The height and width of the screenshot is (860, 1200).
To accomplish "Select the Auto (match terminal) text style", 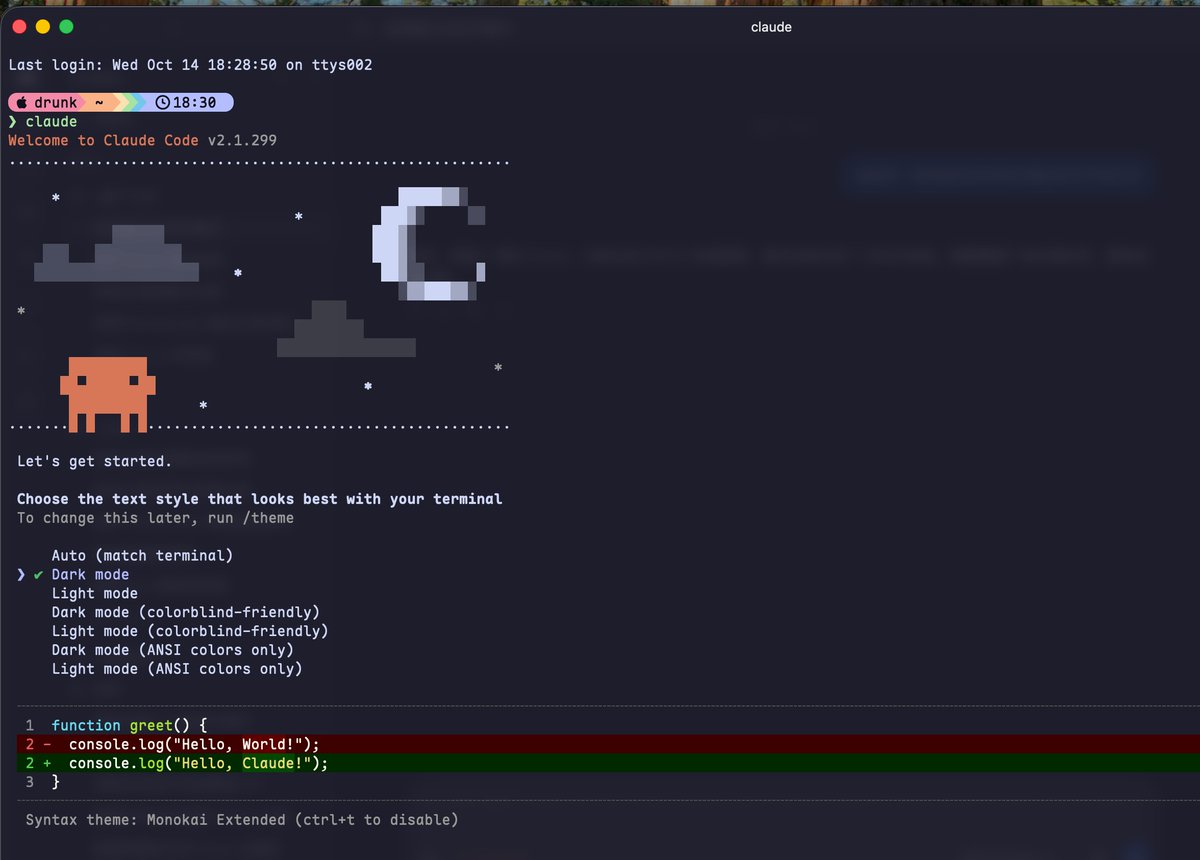I will pos(142,555).
